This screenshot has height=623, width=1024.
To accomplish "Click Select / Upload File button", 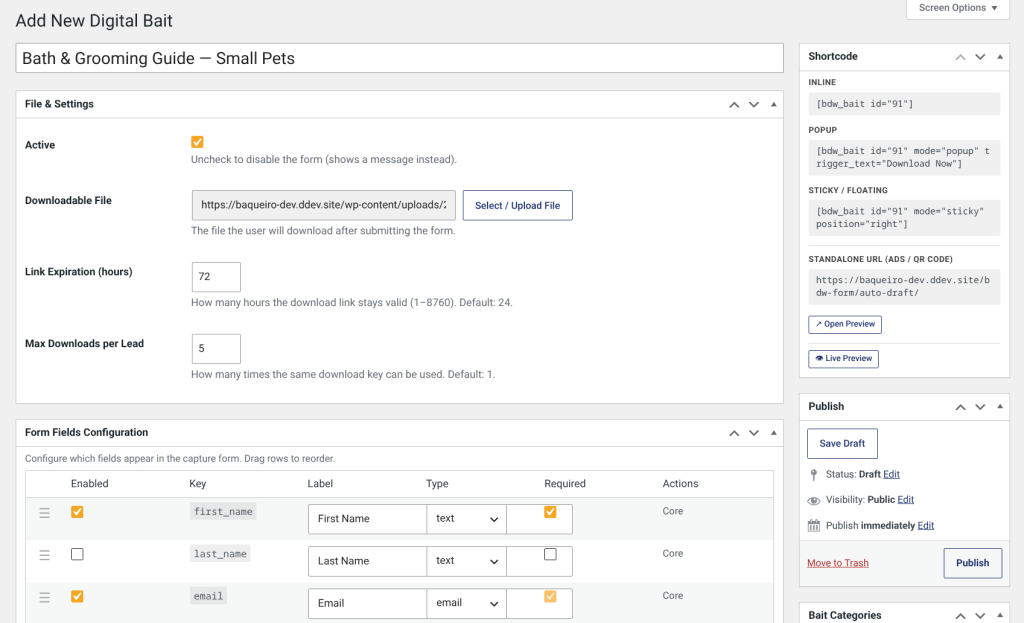I will (x=518, y=206).
